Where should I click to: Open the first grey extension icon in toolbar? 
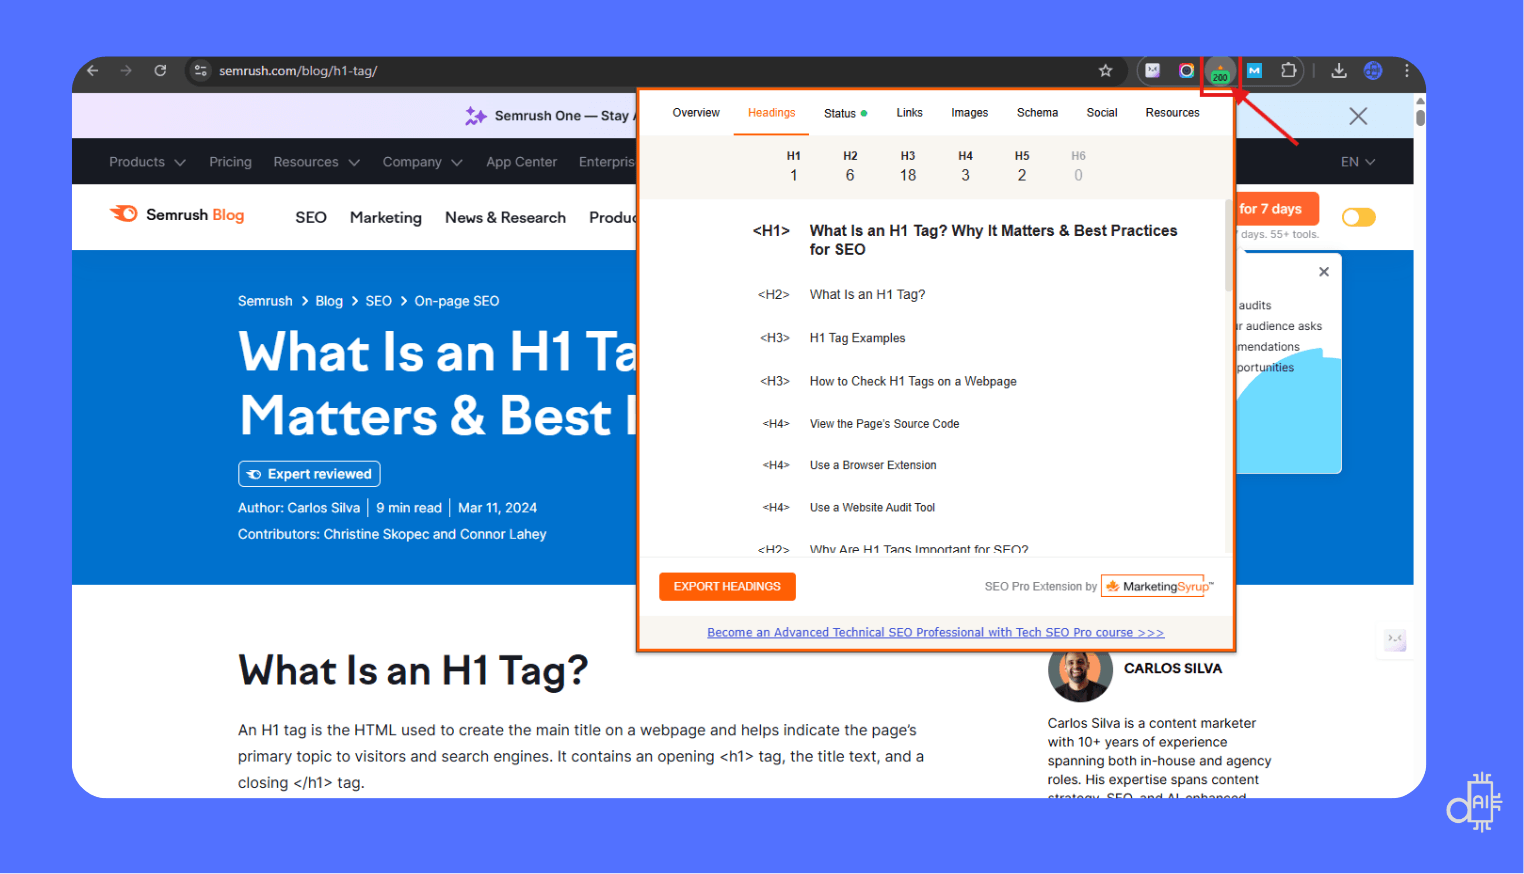click(x=1153, y=71)
